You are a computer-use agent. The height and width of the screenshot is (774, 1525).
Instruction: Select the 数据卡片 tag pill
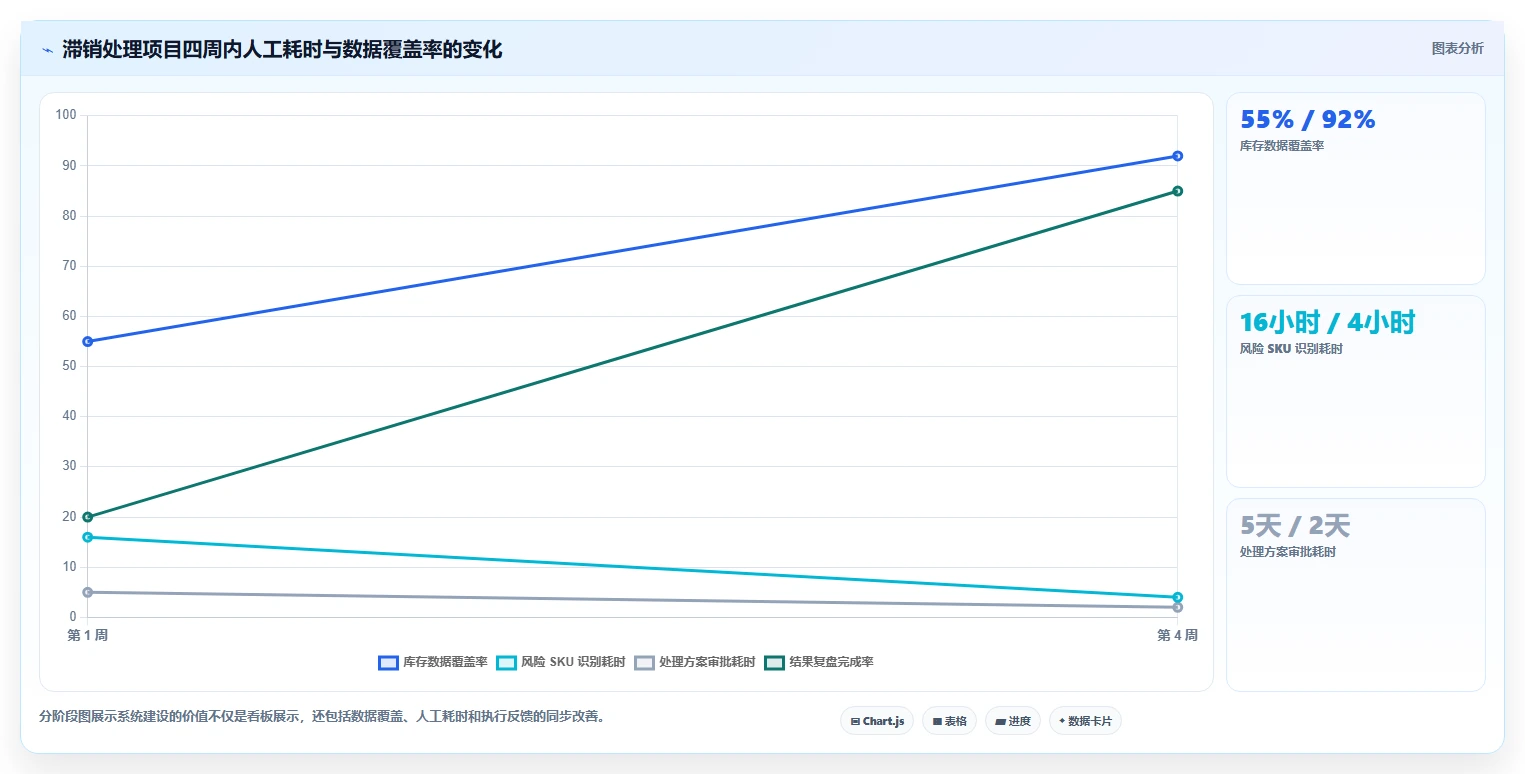pos(1085,721)
